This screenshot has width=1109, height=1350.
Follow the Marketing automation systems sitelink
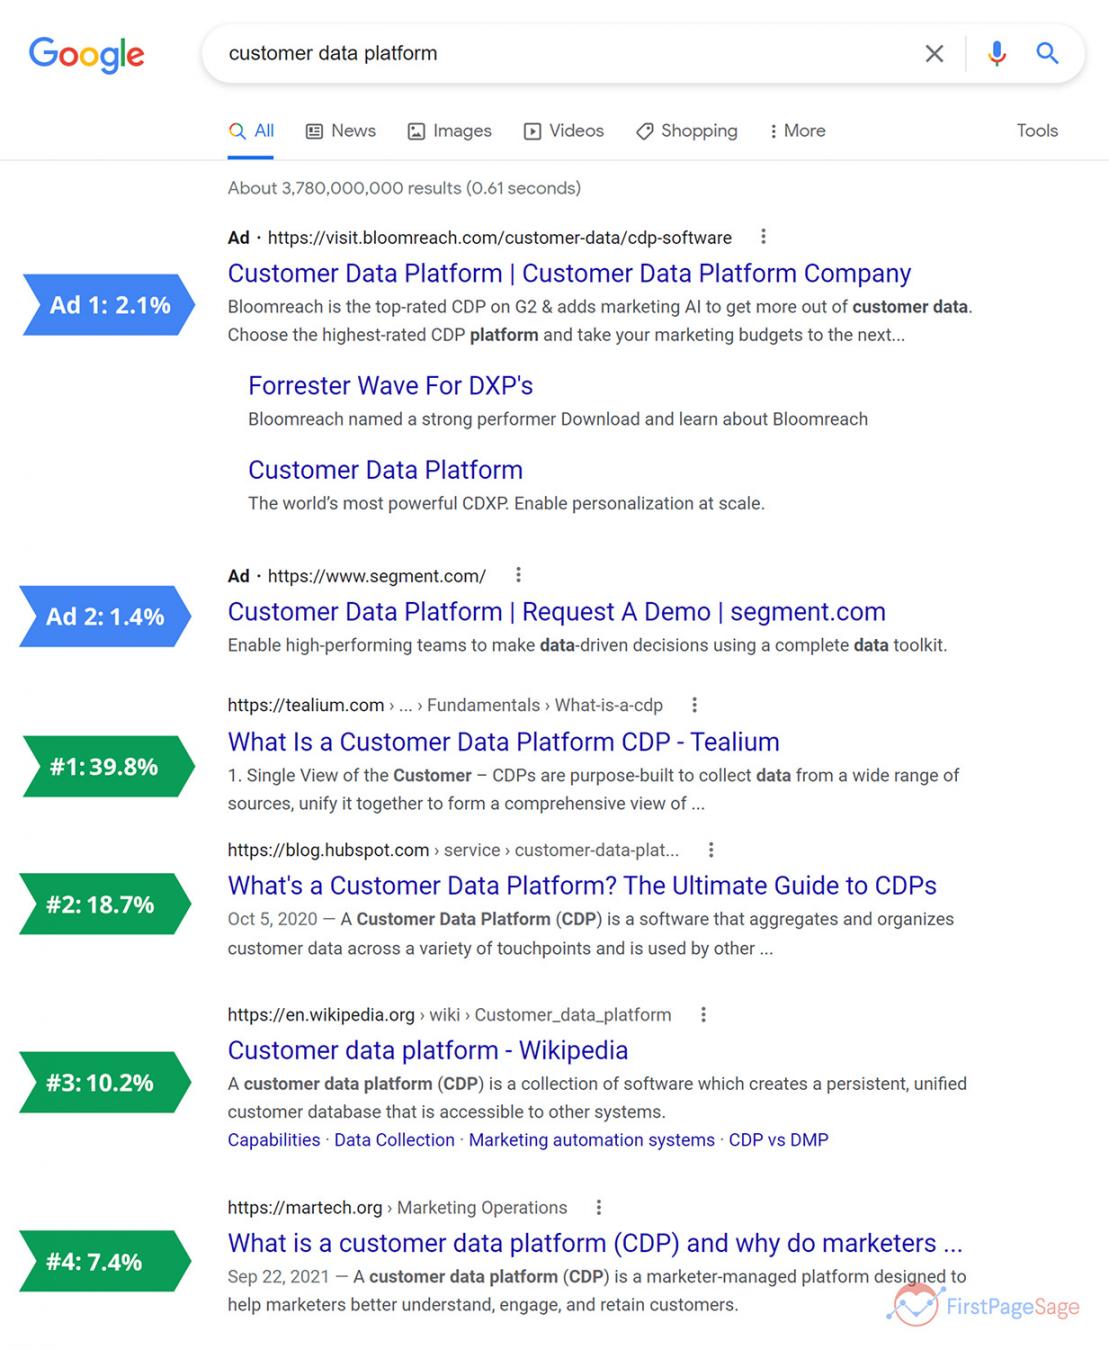coord(592,1140)
